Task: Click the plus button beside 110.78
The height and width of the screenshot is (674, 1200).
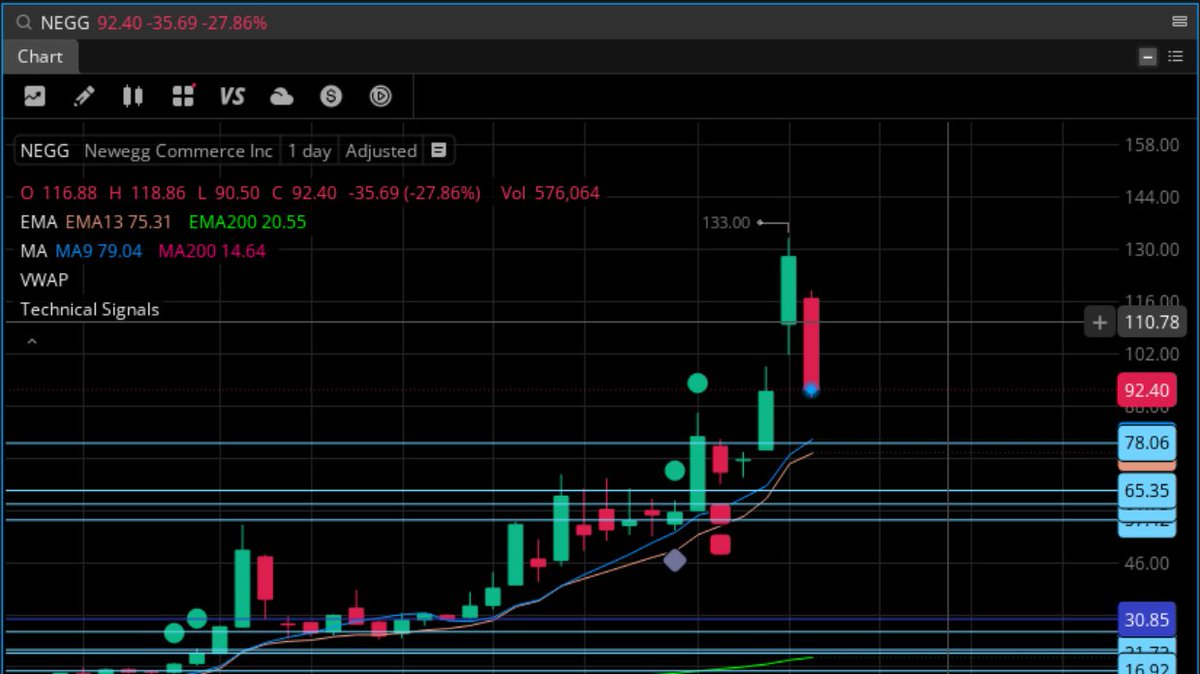Action: pos(1098,322)
